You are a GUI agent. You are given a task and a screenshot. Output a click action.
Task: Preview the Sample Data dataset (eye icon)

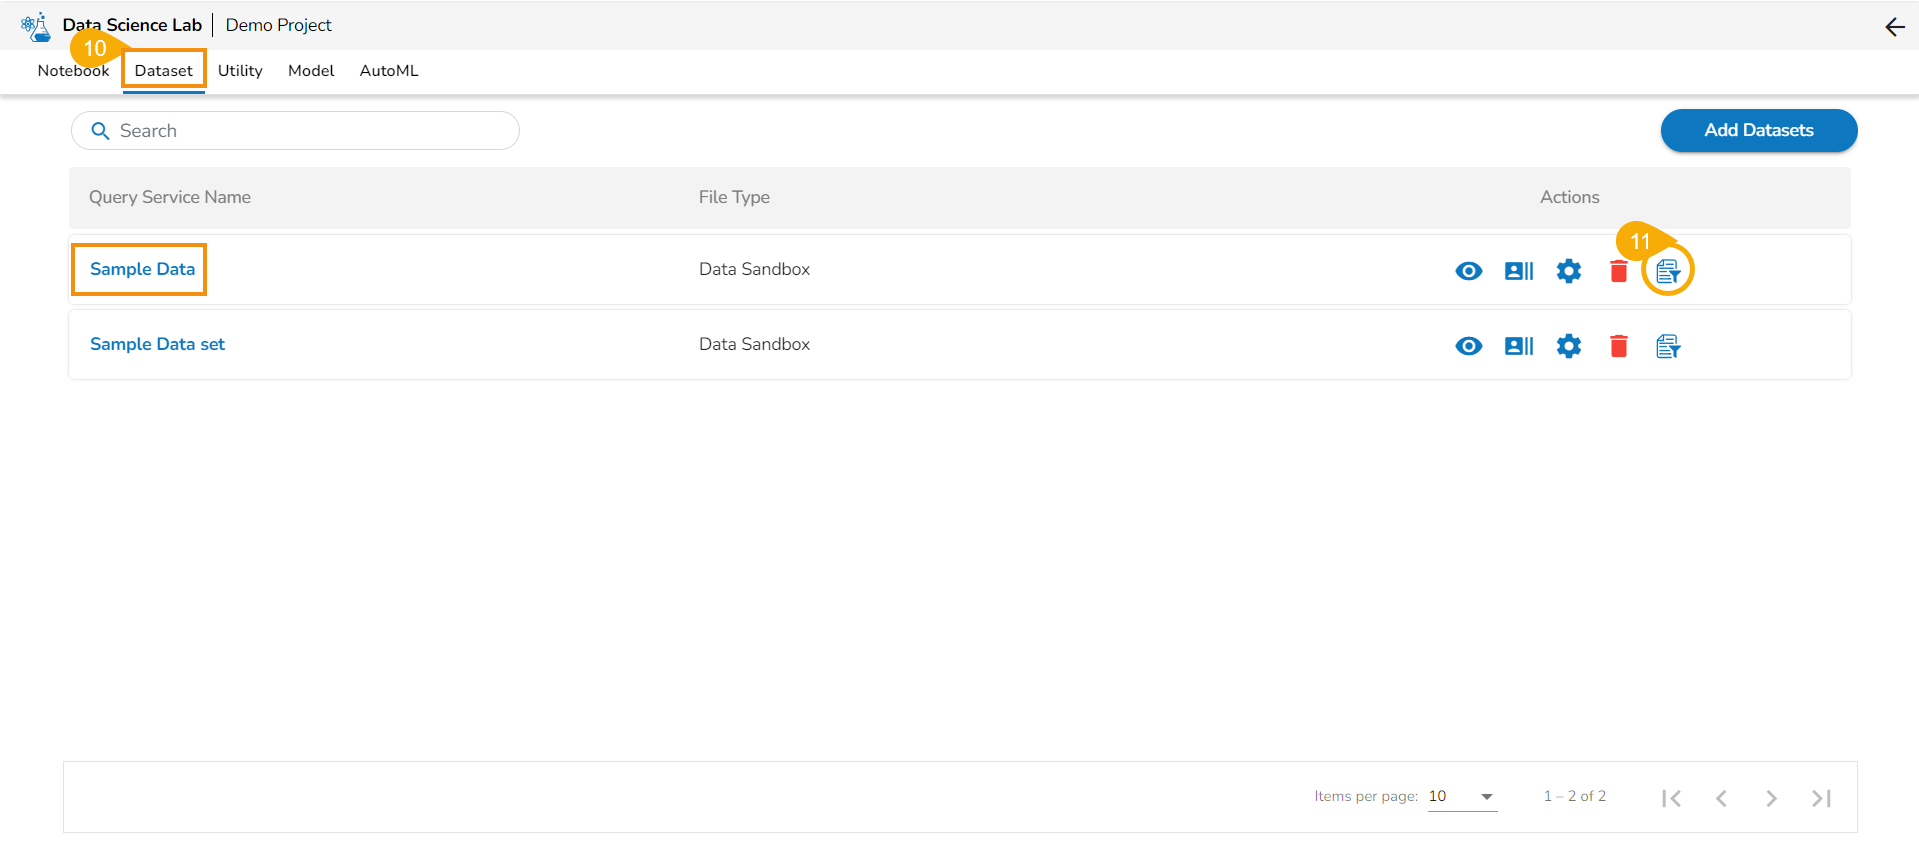[1468, 271]
